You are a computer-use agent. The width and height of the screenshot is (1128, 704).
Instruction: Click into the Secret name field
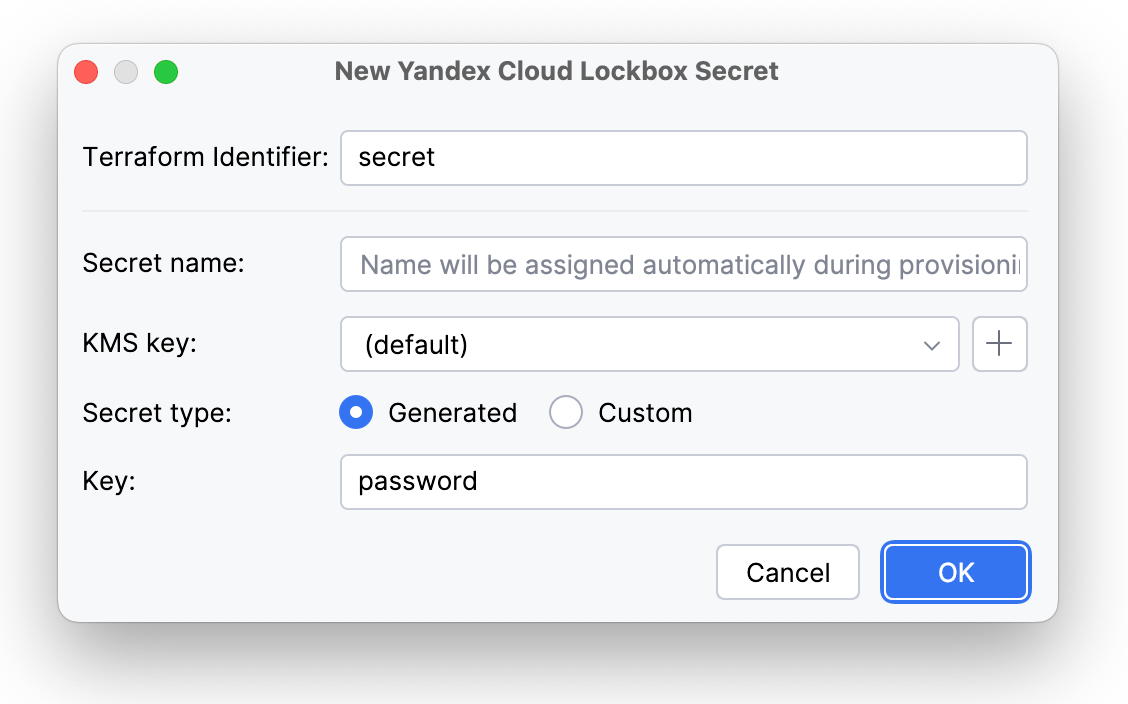683,264
